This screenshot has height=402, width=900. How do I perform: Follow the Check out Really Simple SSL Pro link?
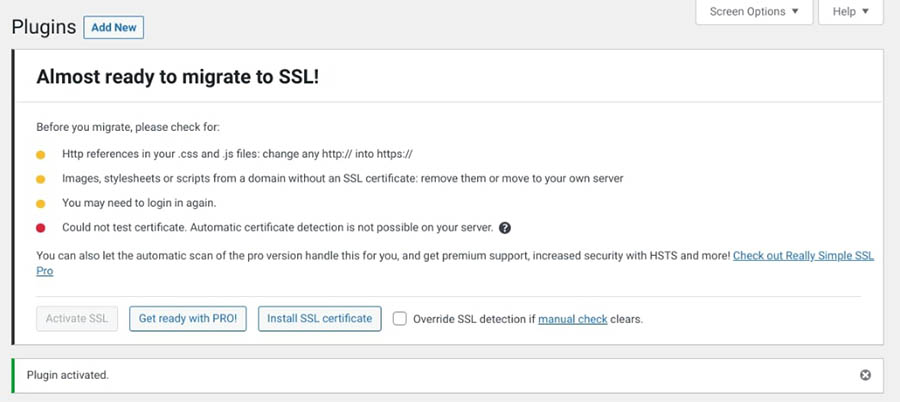[803, 256]
